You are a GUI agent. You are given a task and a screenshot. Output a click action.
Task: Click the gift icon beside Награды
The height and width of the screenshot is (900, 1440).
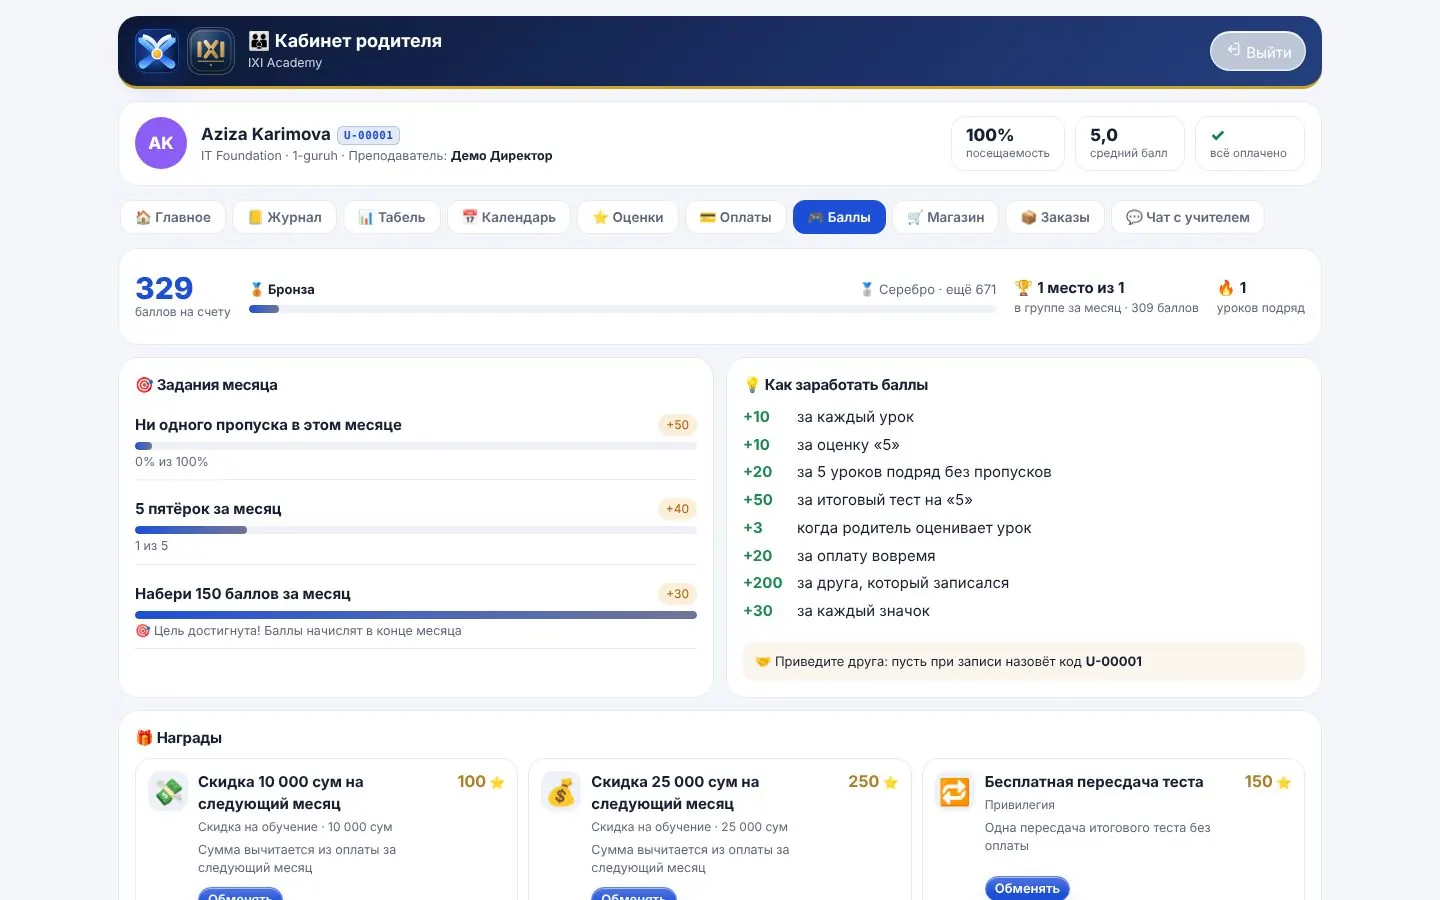tap(144, 738)
